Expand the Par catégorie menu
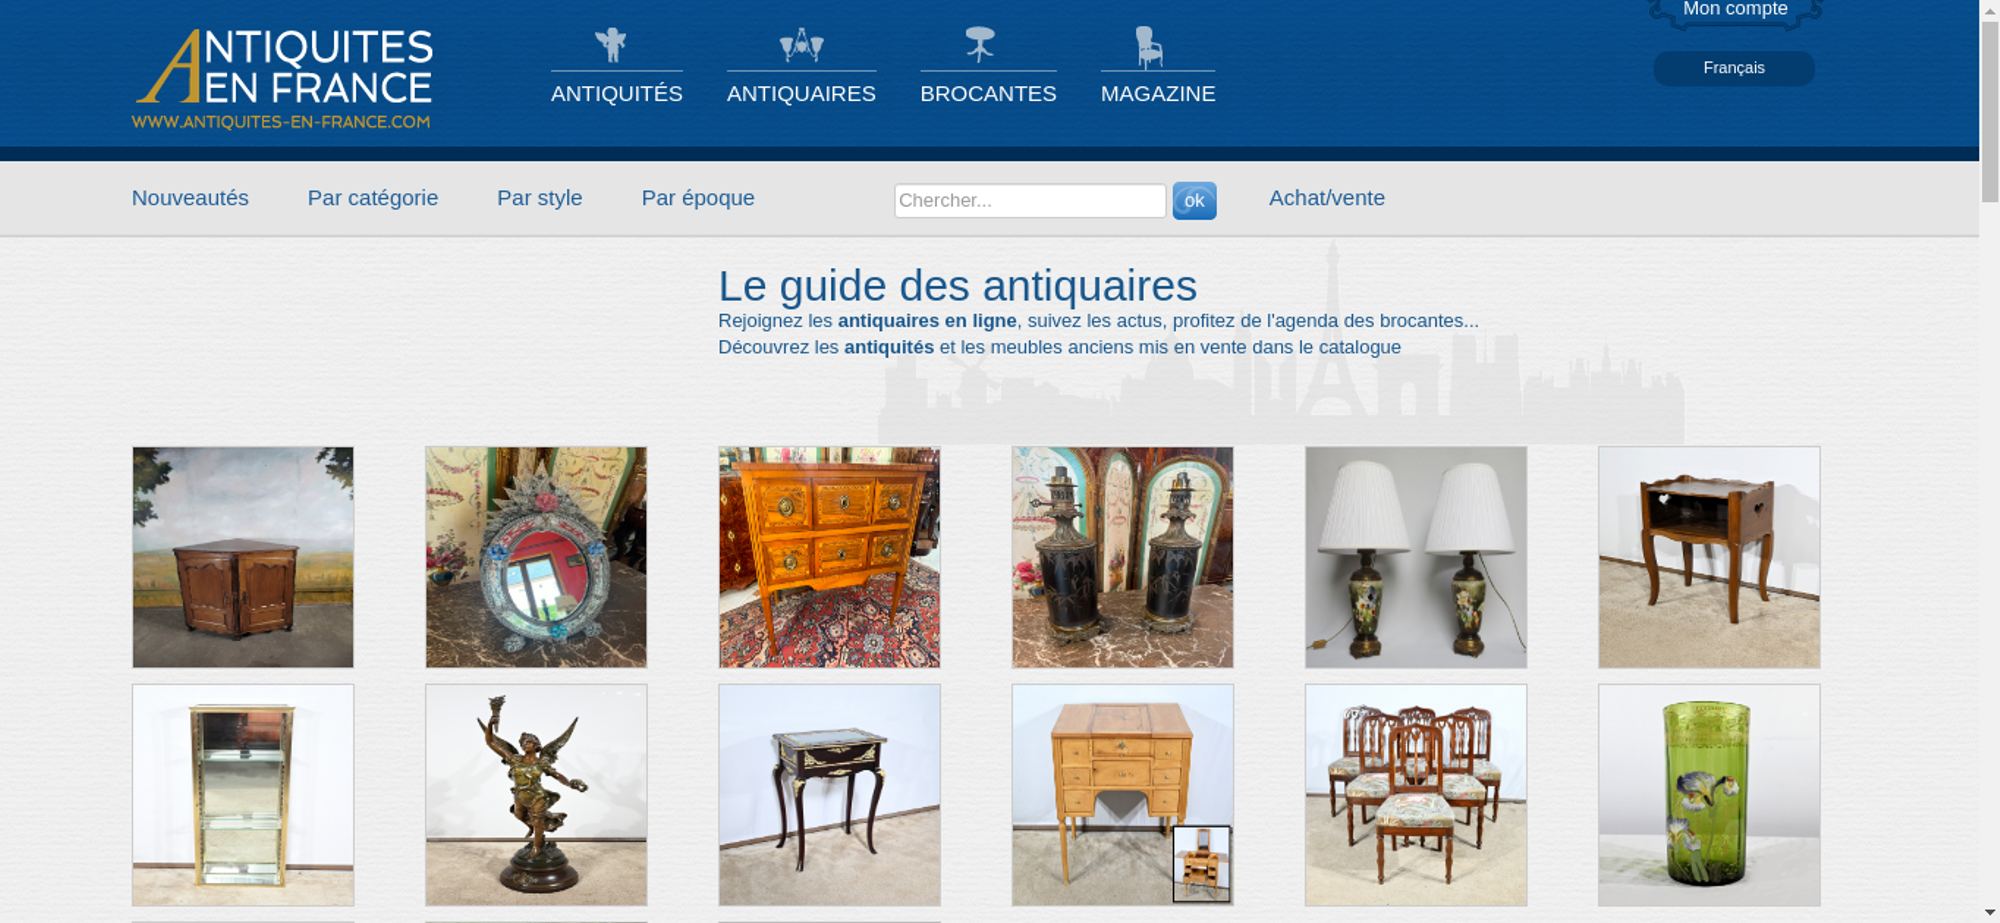 pyautogui.click(x=373, y=198)
